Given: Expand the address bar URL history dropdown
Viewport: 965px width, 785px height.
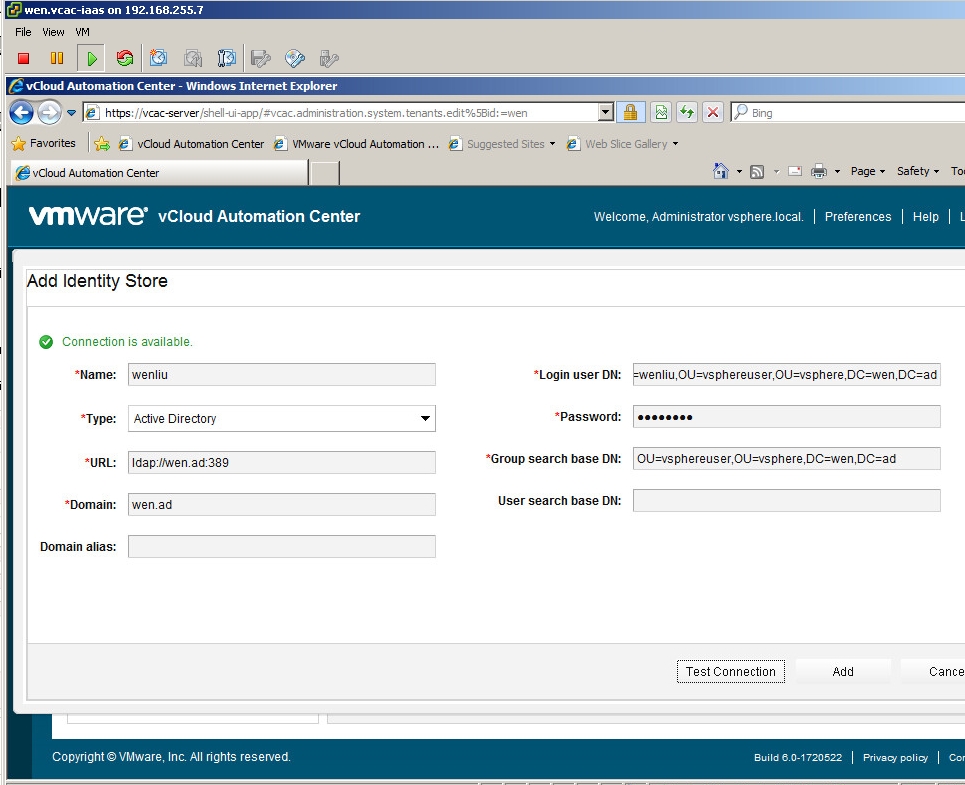Looking at the screenshot, I should pyautogui.click(x=606, y=113).
